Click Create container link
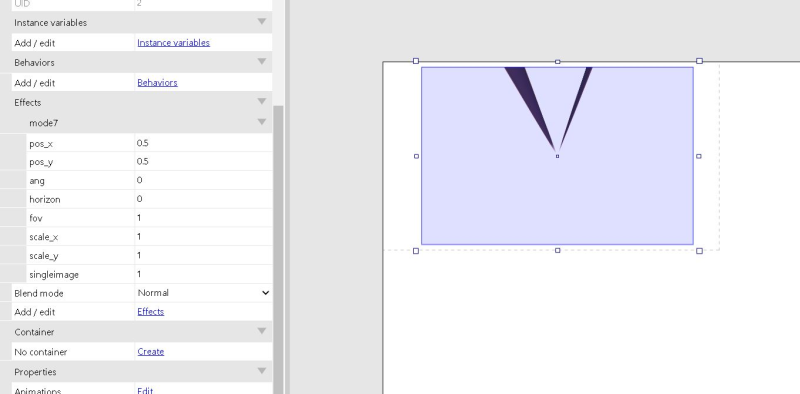This screenshot has height=394, width=800. tap(151, 352)
